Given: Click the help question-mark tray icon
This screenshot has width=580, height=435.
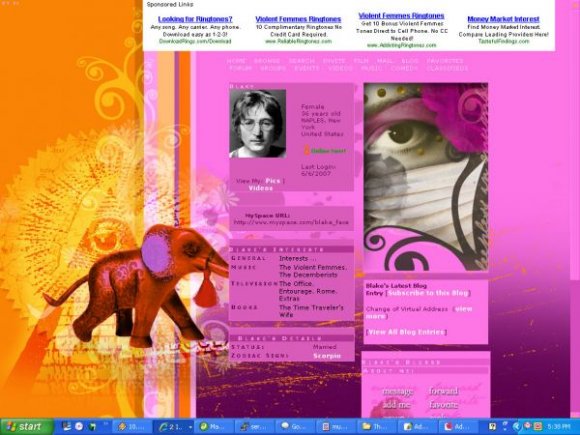Looking at the screenshot, I should coord(492,427).
